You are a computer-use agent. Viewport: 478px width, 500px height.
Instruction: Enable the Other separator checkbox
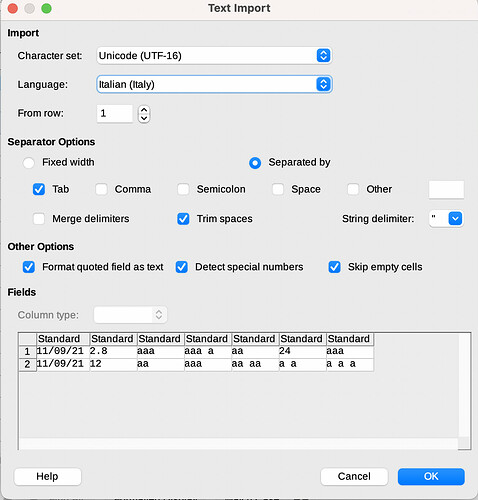click(353, 189)
